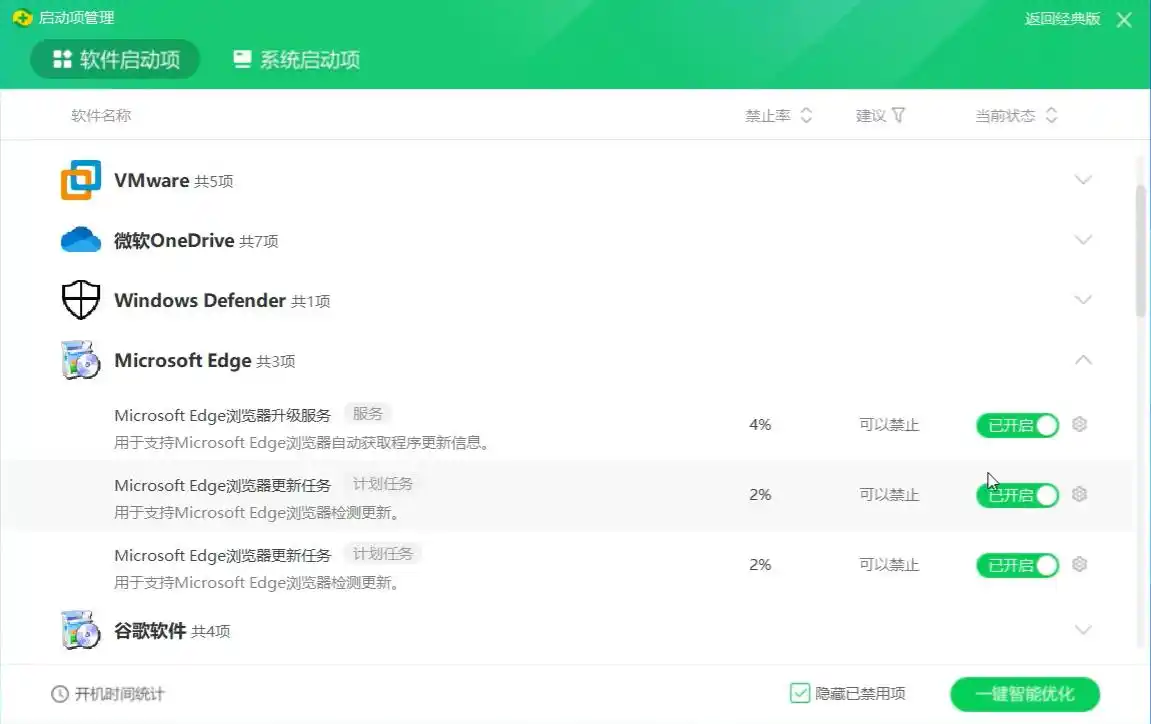The height and width of the screenshot is (724, 1151).
Task: Expand the VMware startup items group
Action: 1084,180
